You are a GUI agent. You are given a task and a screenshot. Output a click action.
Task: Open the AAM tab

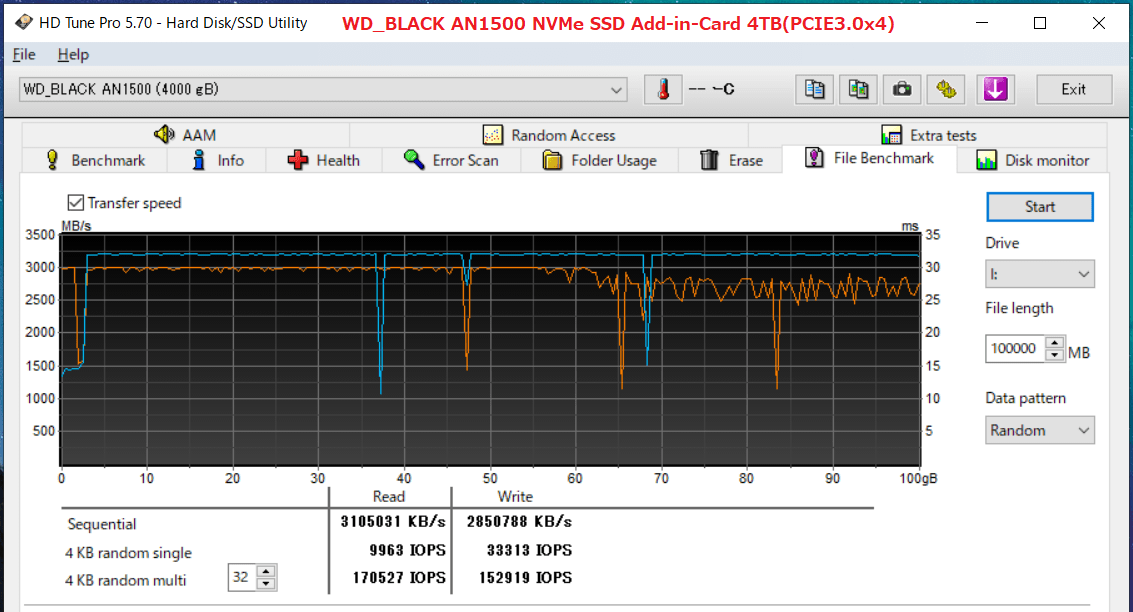pos(185,135)
